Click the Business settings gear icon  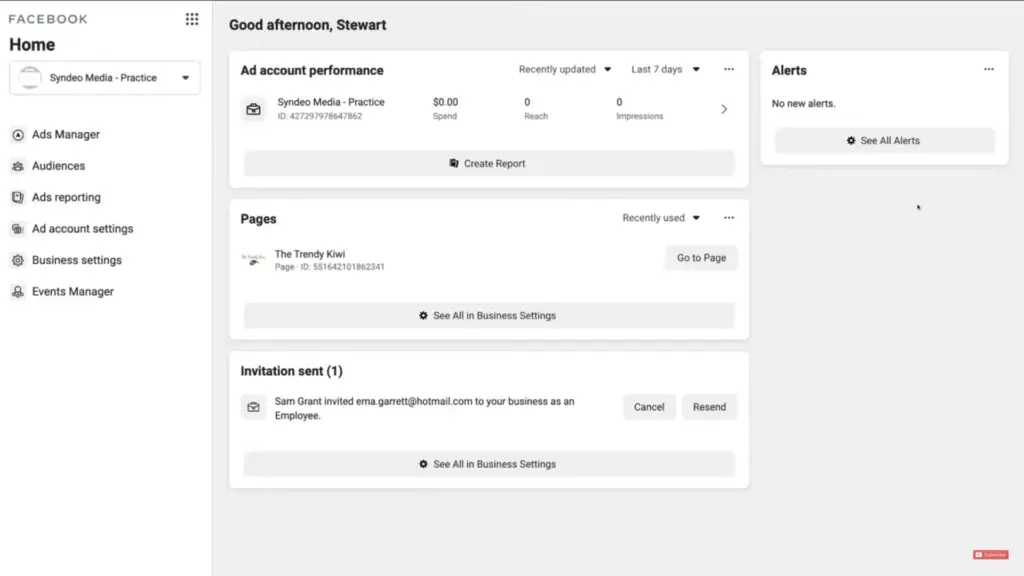point(18,260)
